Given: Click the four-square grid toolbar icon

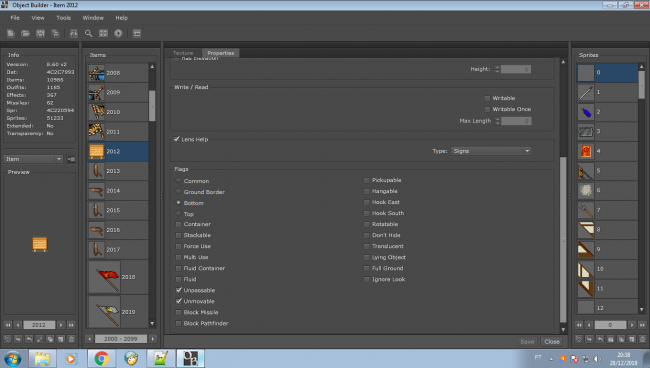Looking at the screenshot, I should 103,33.
